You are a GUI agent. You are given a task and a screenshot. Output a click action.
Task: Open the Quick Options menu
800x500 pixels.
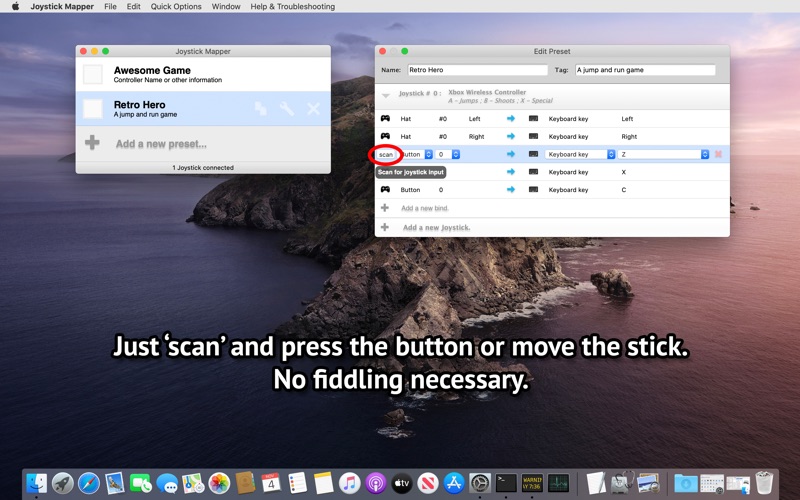coord(176,7)
